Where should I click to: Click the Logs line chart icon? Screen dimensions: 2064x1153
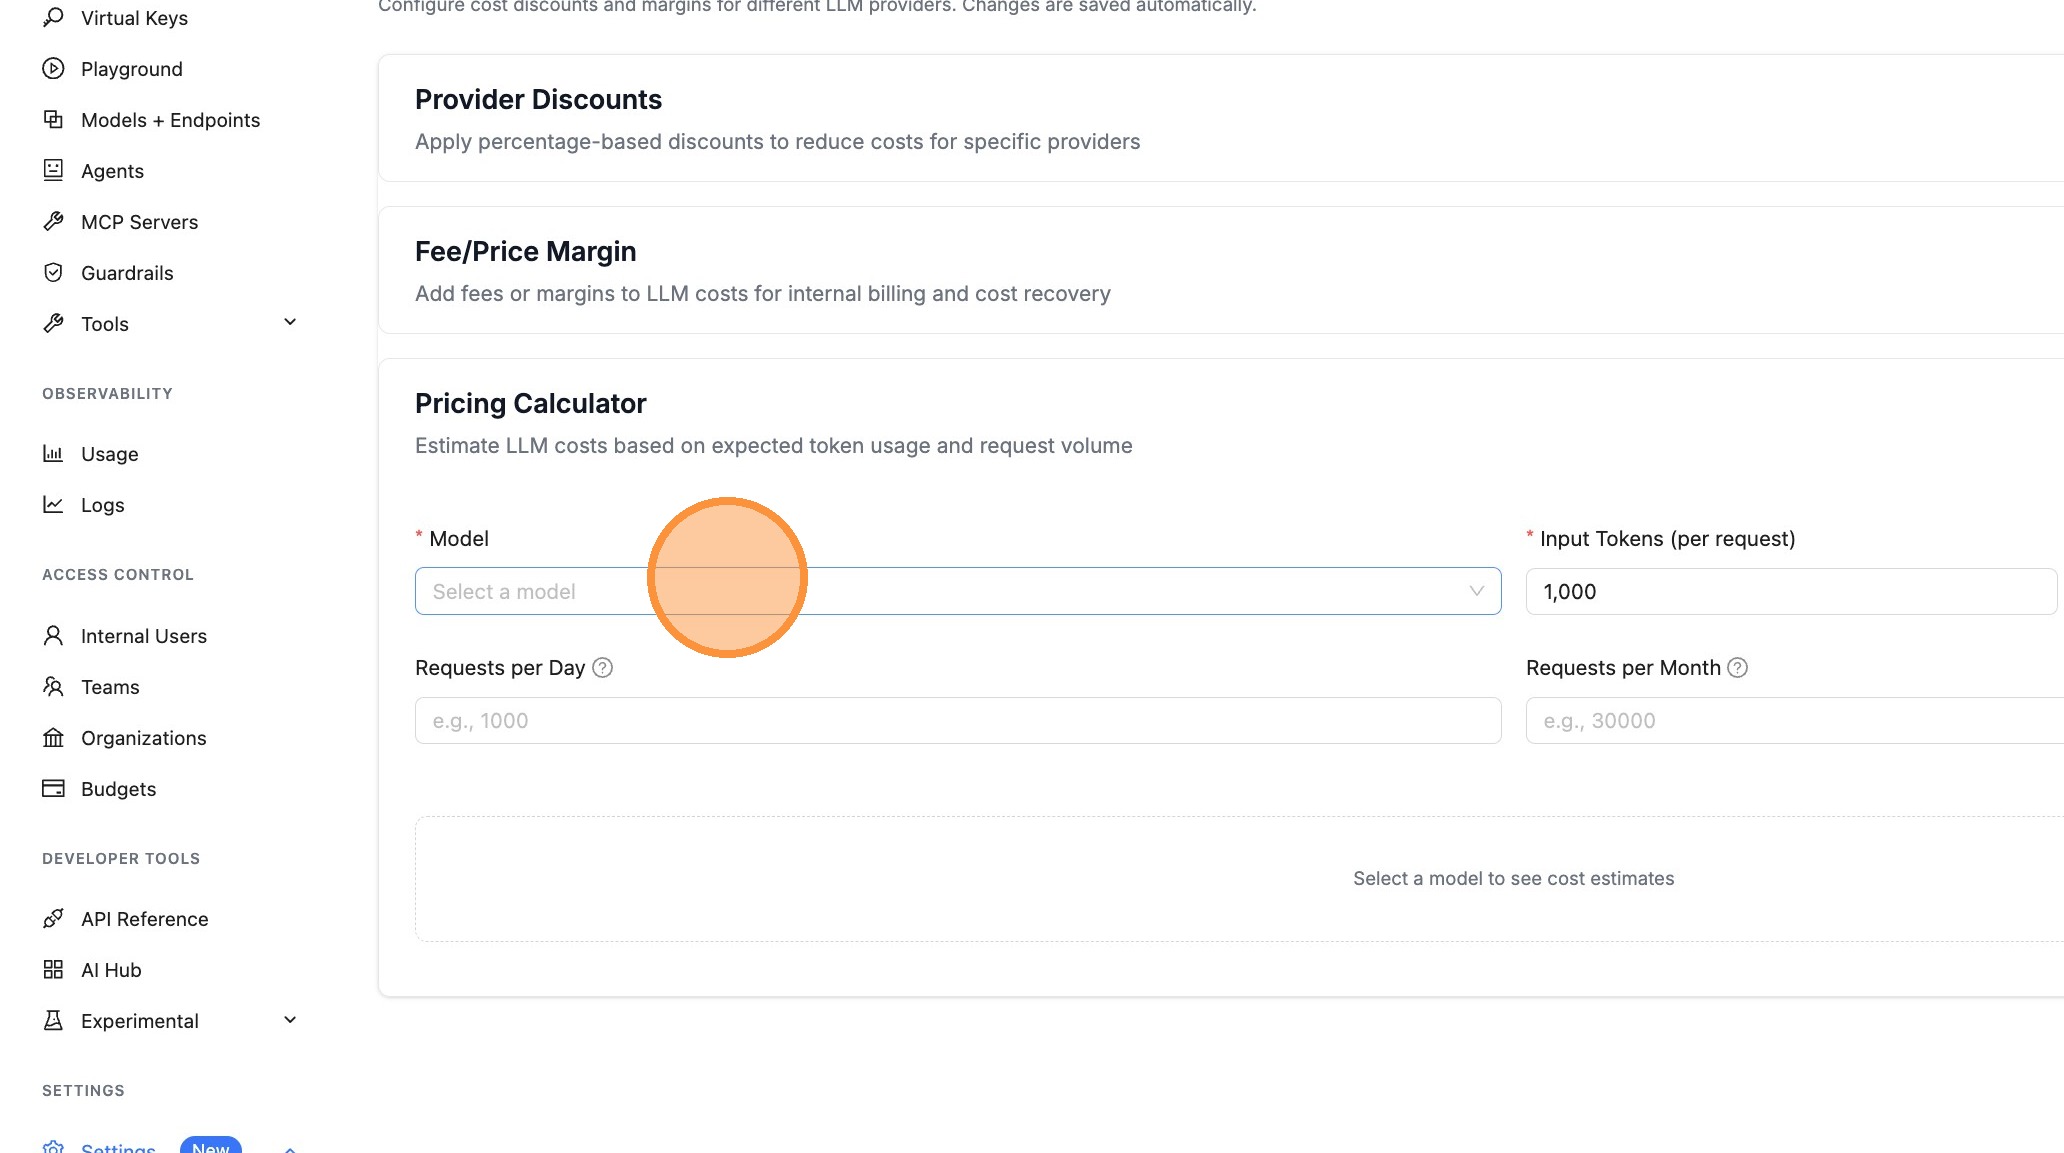point(53,504)
